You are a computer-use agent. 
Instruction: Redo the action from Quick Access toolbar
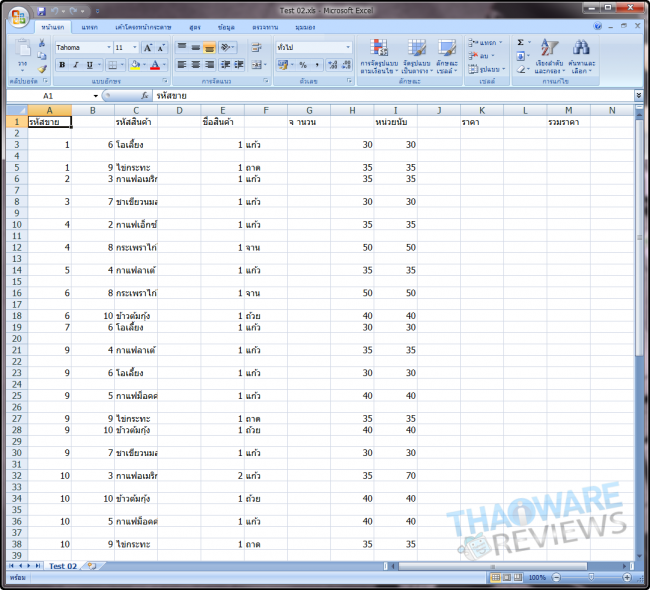pos(73,11)
